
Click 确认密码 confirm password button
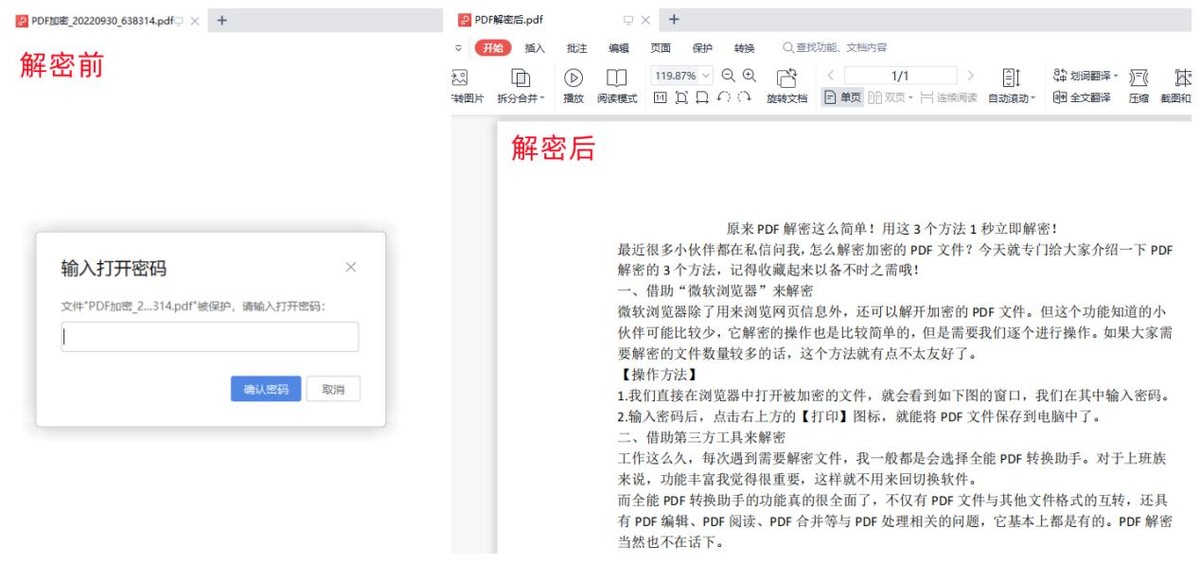[266, 389]
